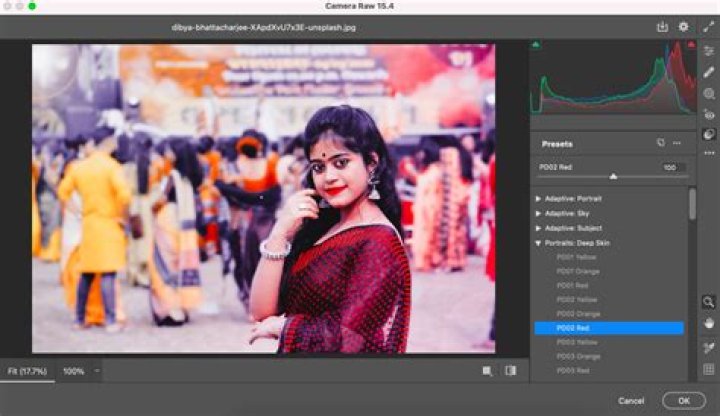Viewport: 720px width, 416px height.
Task: Open the Edit adjustments panel icon
Action: click(x=709, y=50)
